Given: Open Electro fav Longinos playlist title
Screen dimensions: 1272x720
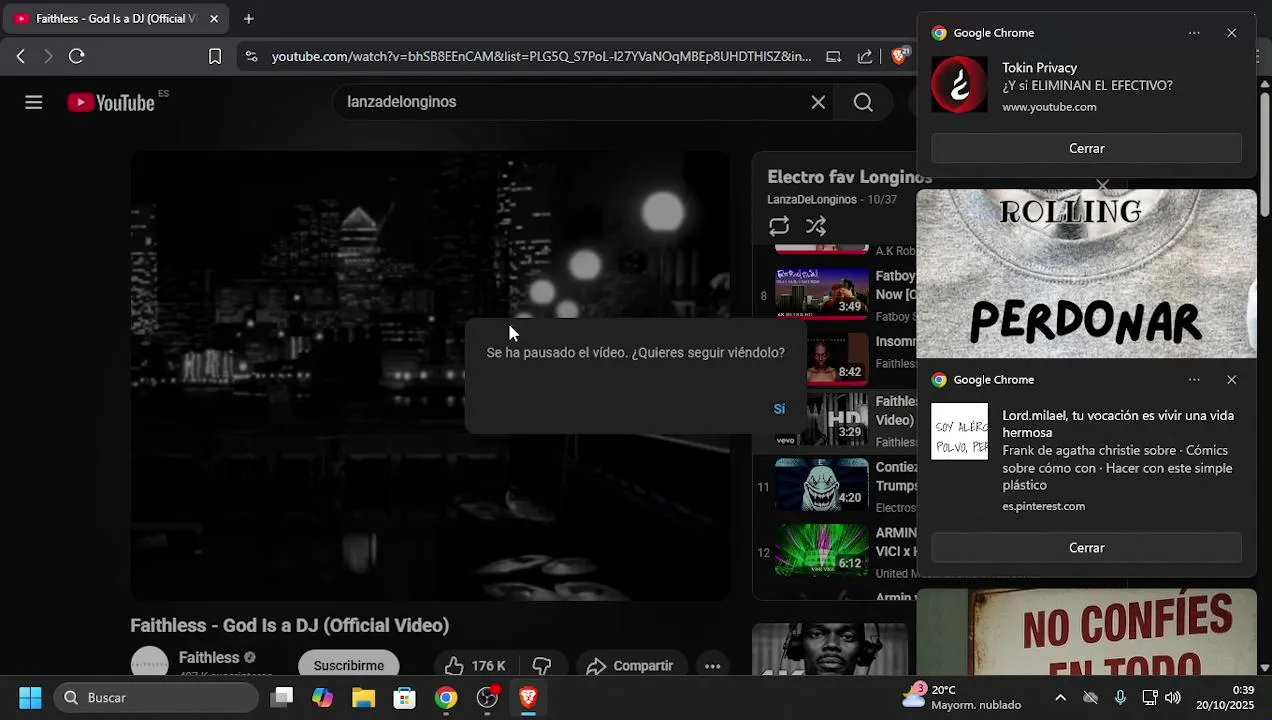Looking at the screenshot, I should click(x=849, y=177).
